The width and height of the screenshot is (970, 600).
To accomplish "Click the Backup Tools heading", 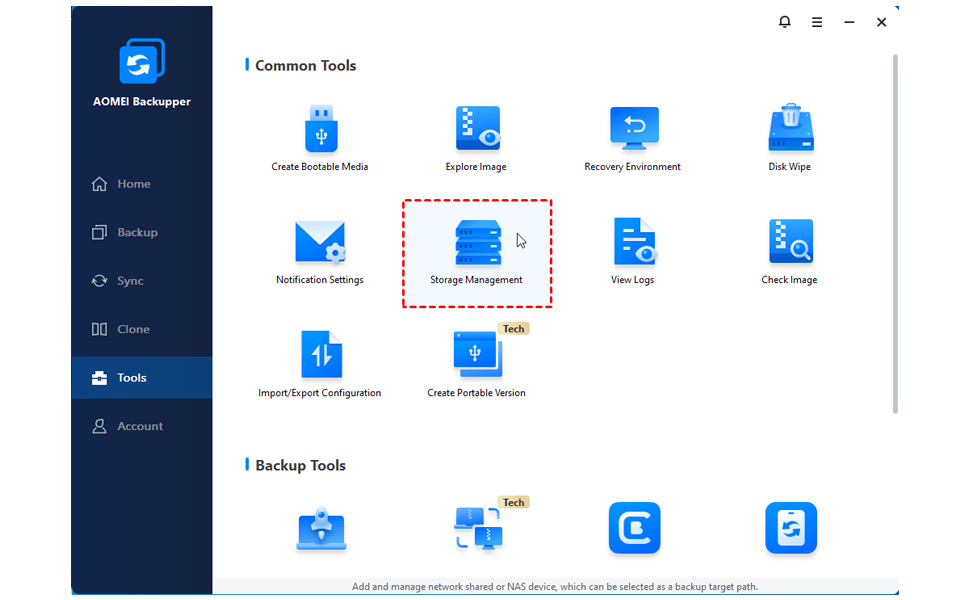I will click(300, 465).
